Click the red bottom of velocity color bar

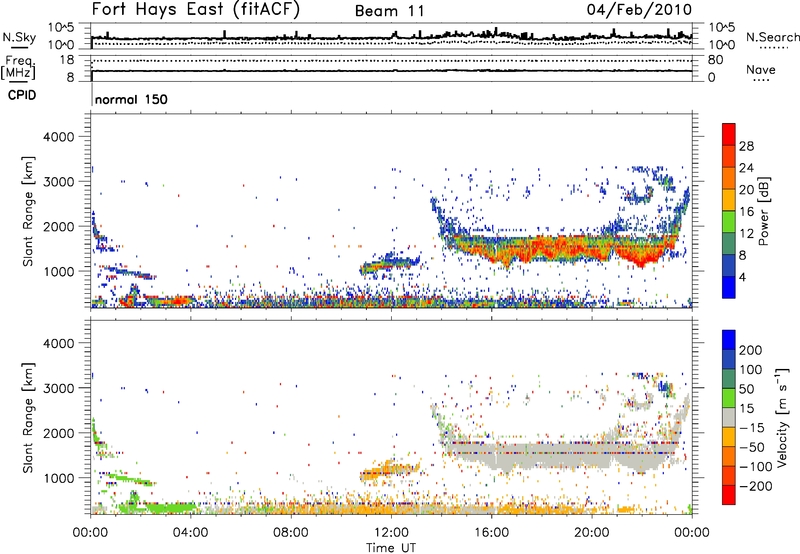point(729,495)
